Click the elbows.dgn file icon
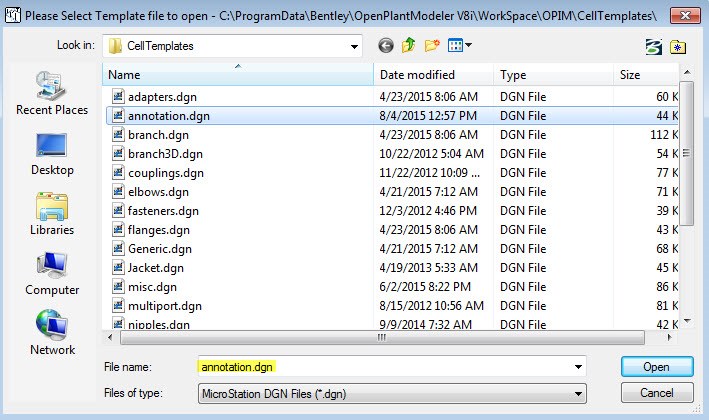This screenshot has height=420, width=709. click(118, 191)
